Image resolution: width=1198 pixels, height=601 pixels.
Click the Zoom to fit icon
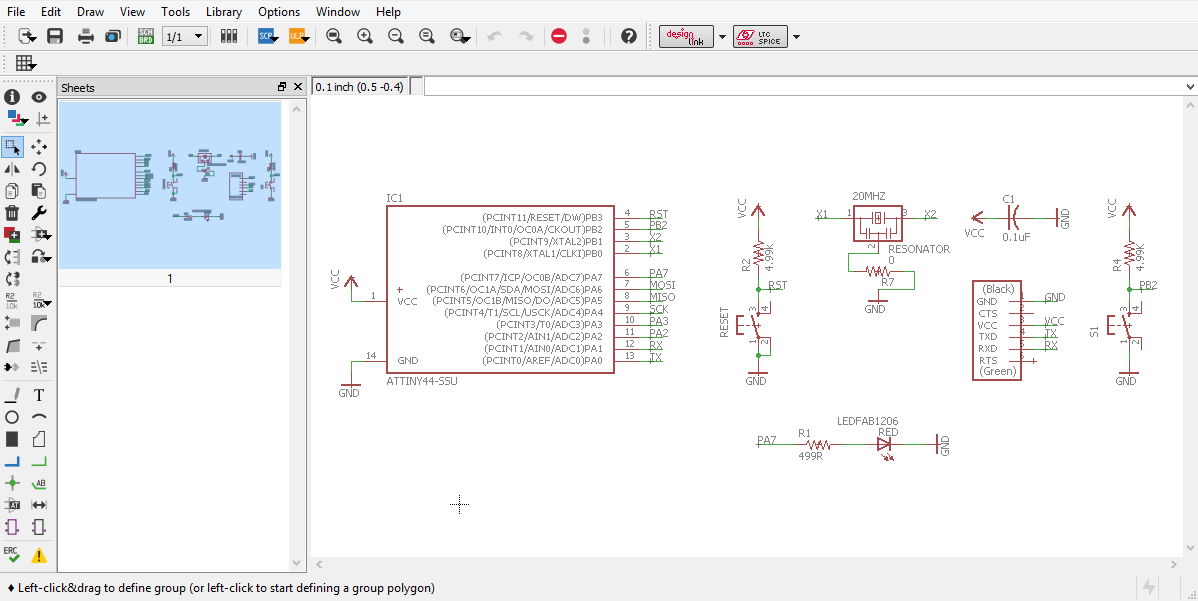(334, 36)
